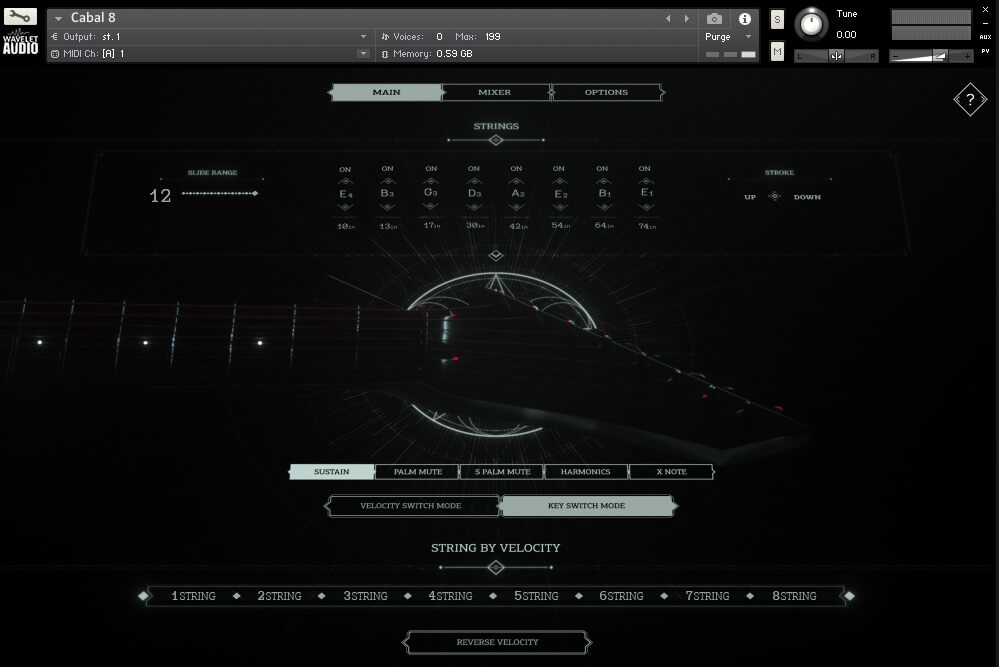Click the PV icon in the Kontakt header
The width and height of the screenshot is (999, 667).
[x=988, y=51]
